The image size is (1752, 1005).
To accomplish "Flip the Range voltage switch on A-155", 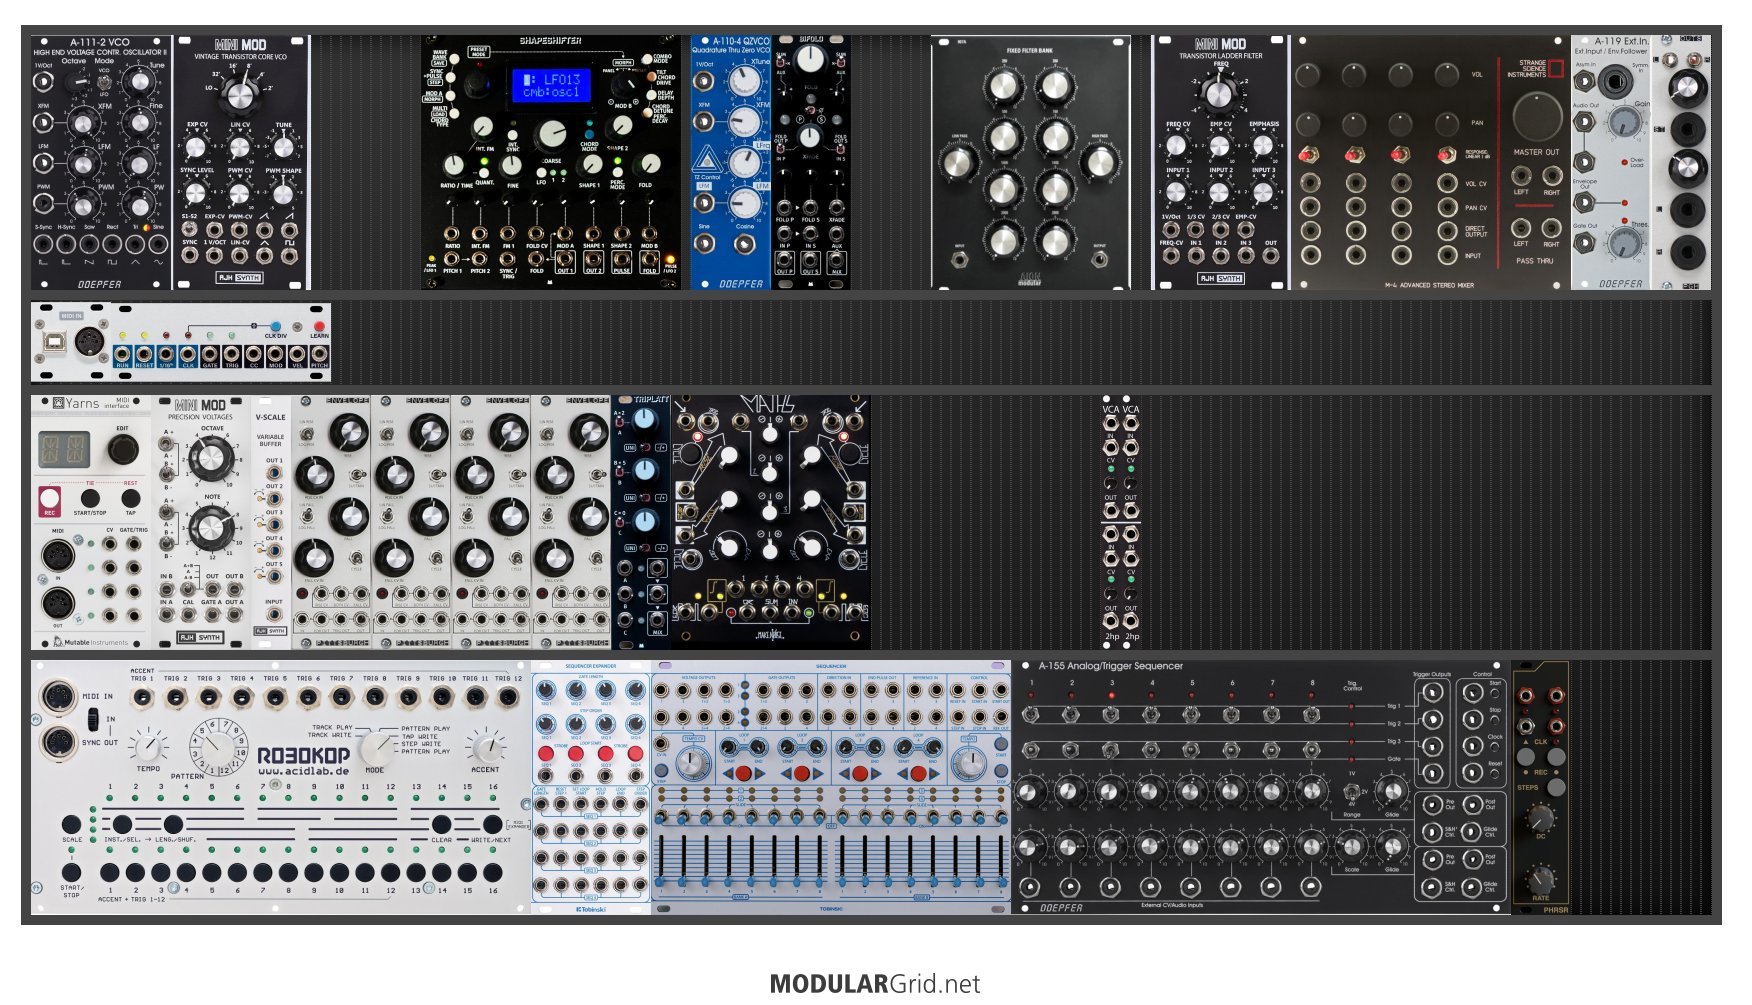I will [1351, 792].
